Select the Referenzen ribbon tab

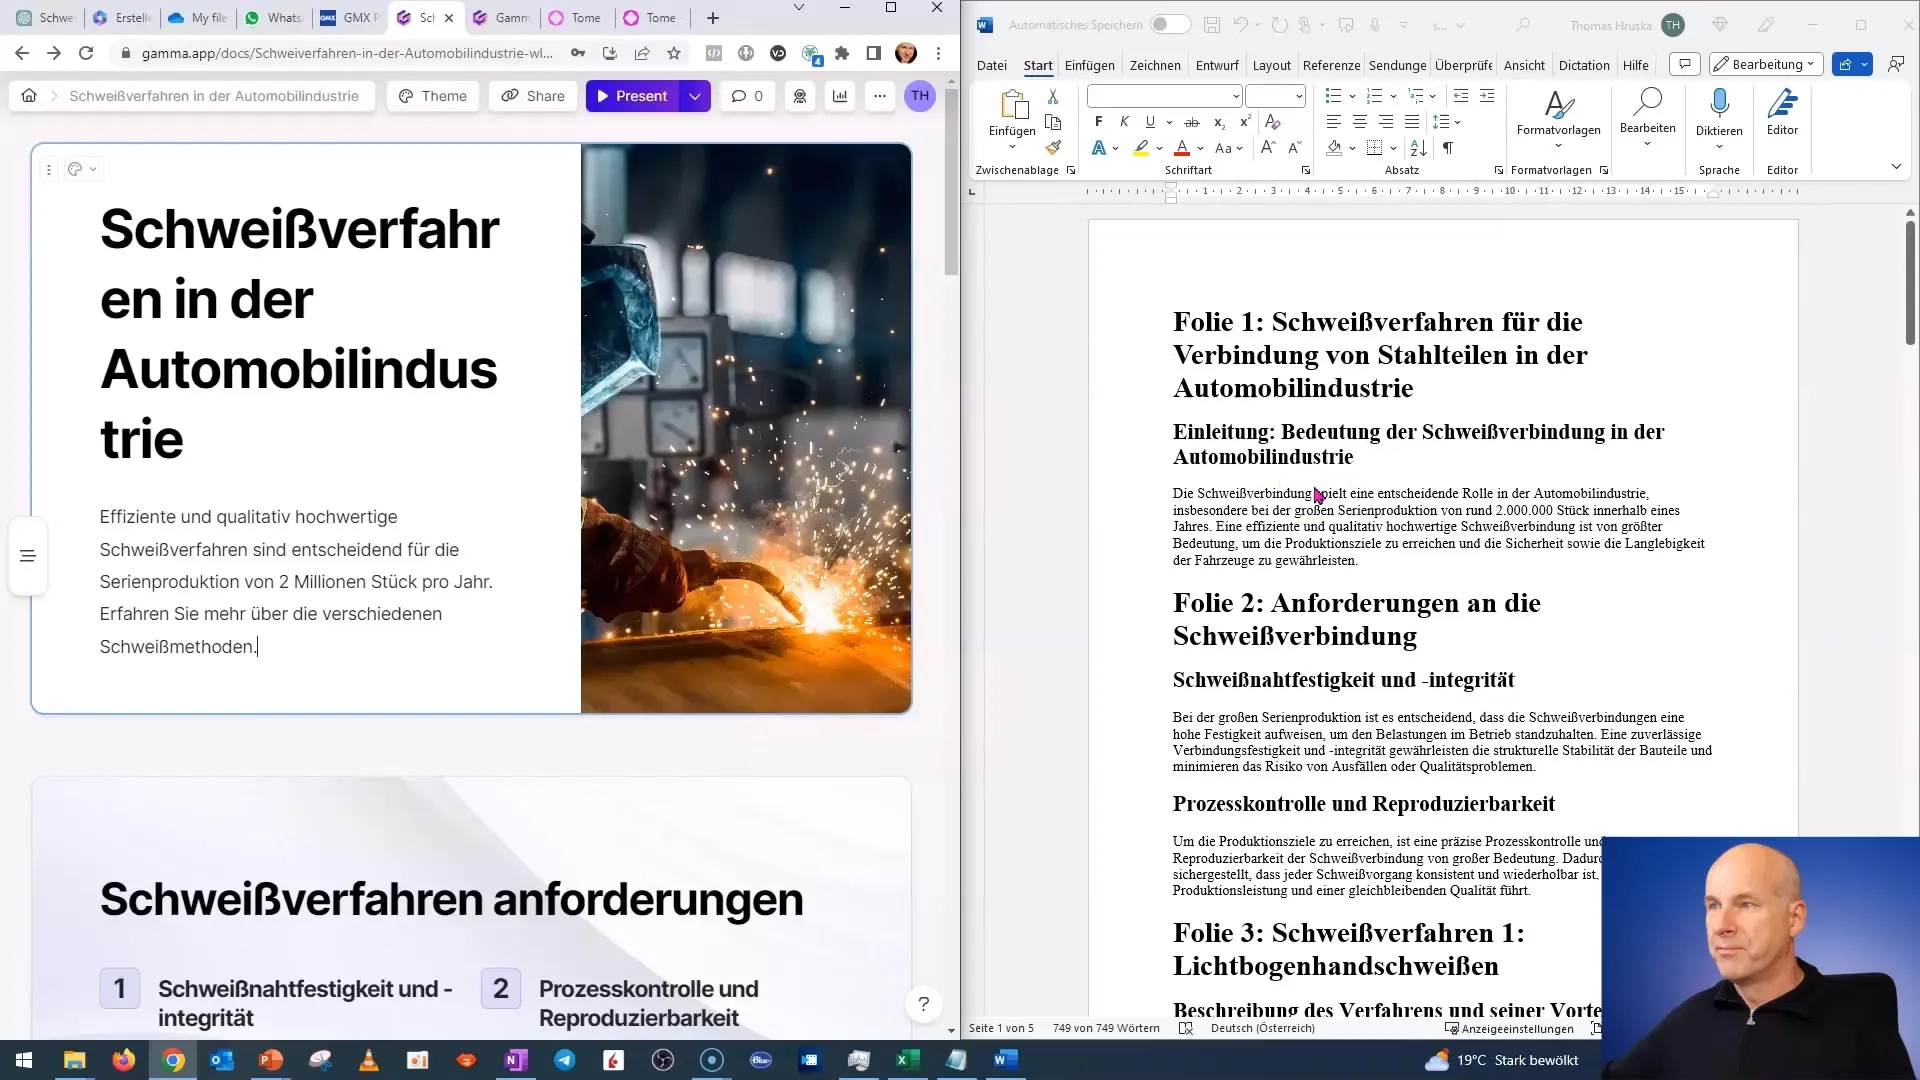point(1332,65)
